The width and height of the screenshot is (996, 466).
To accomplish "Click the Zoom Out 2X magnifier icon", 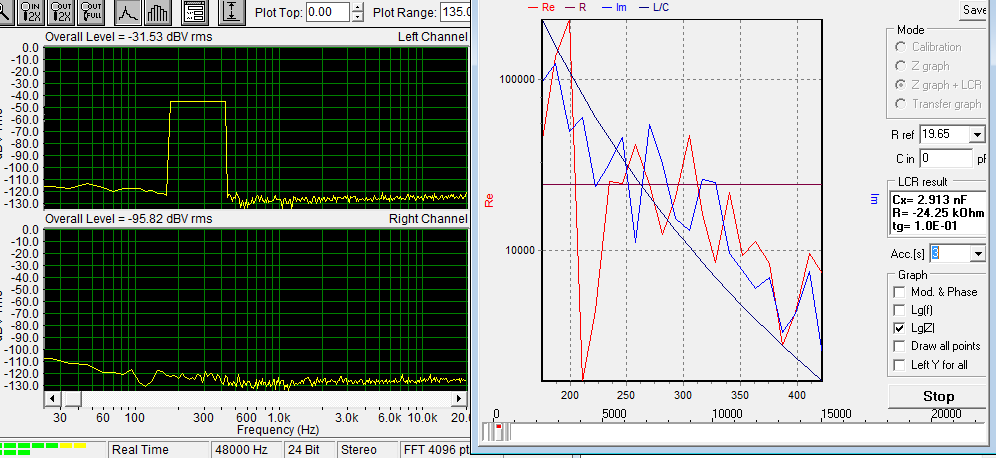I will pyautogui.click(x=59, y=12).
